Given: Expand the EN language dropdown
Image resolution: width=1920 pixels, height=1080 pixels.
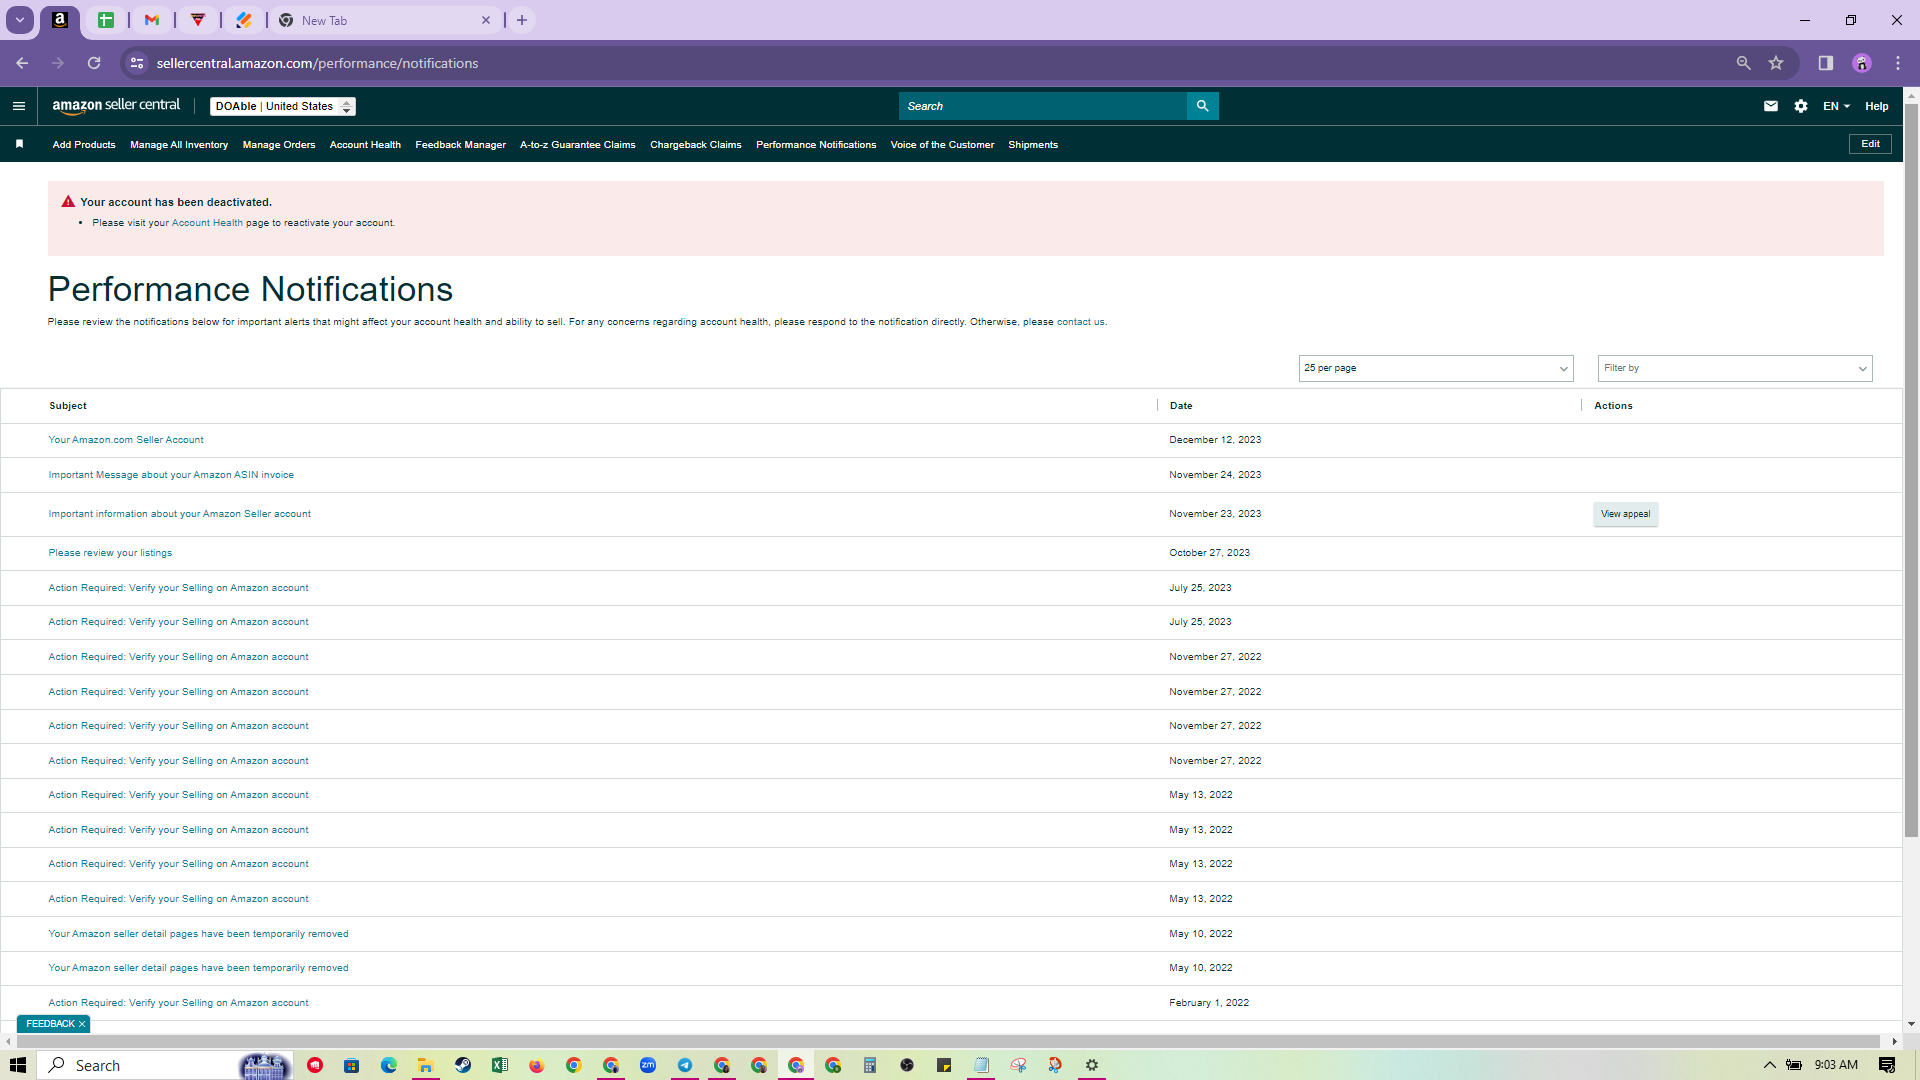Looking at the screenshot, I should [1836, 106].
